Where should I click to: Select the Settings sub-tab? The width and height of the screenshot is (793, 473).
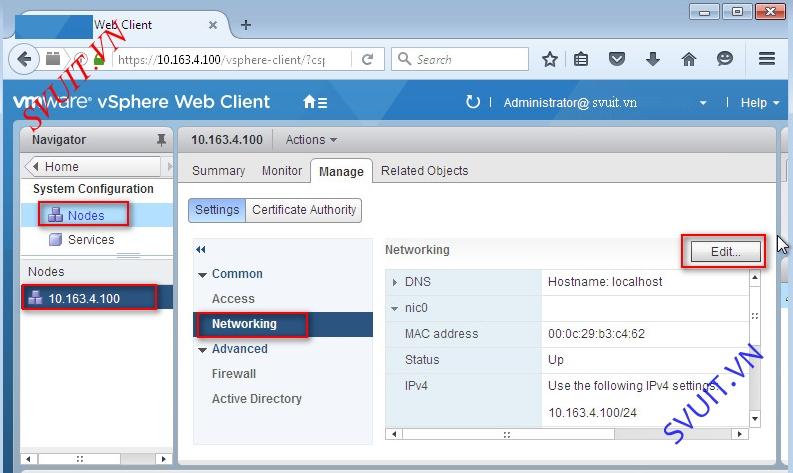[x=217, y=210]
